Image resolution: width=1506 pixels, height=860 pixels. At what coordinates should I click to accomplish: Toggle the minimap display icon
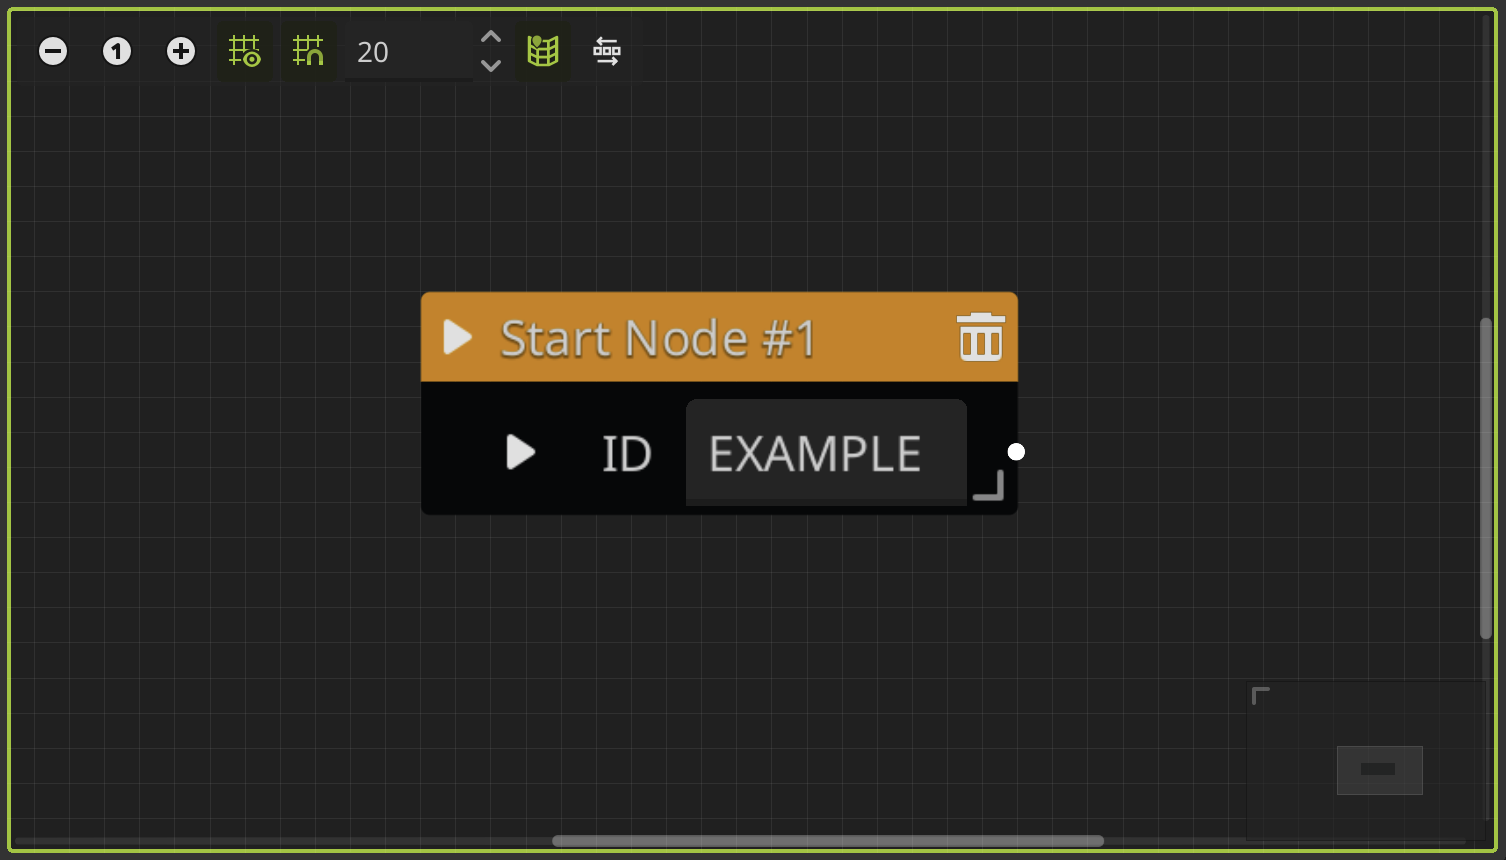(x=543, y=51)
